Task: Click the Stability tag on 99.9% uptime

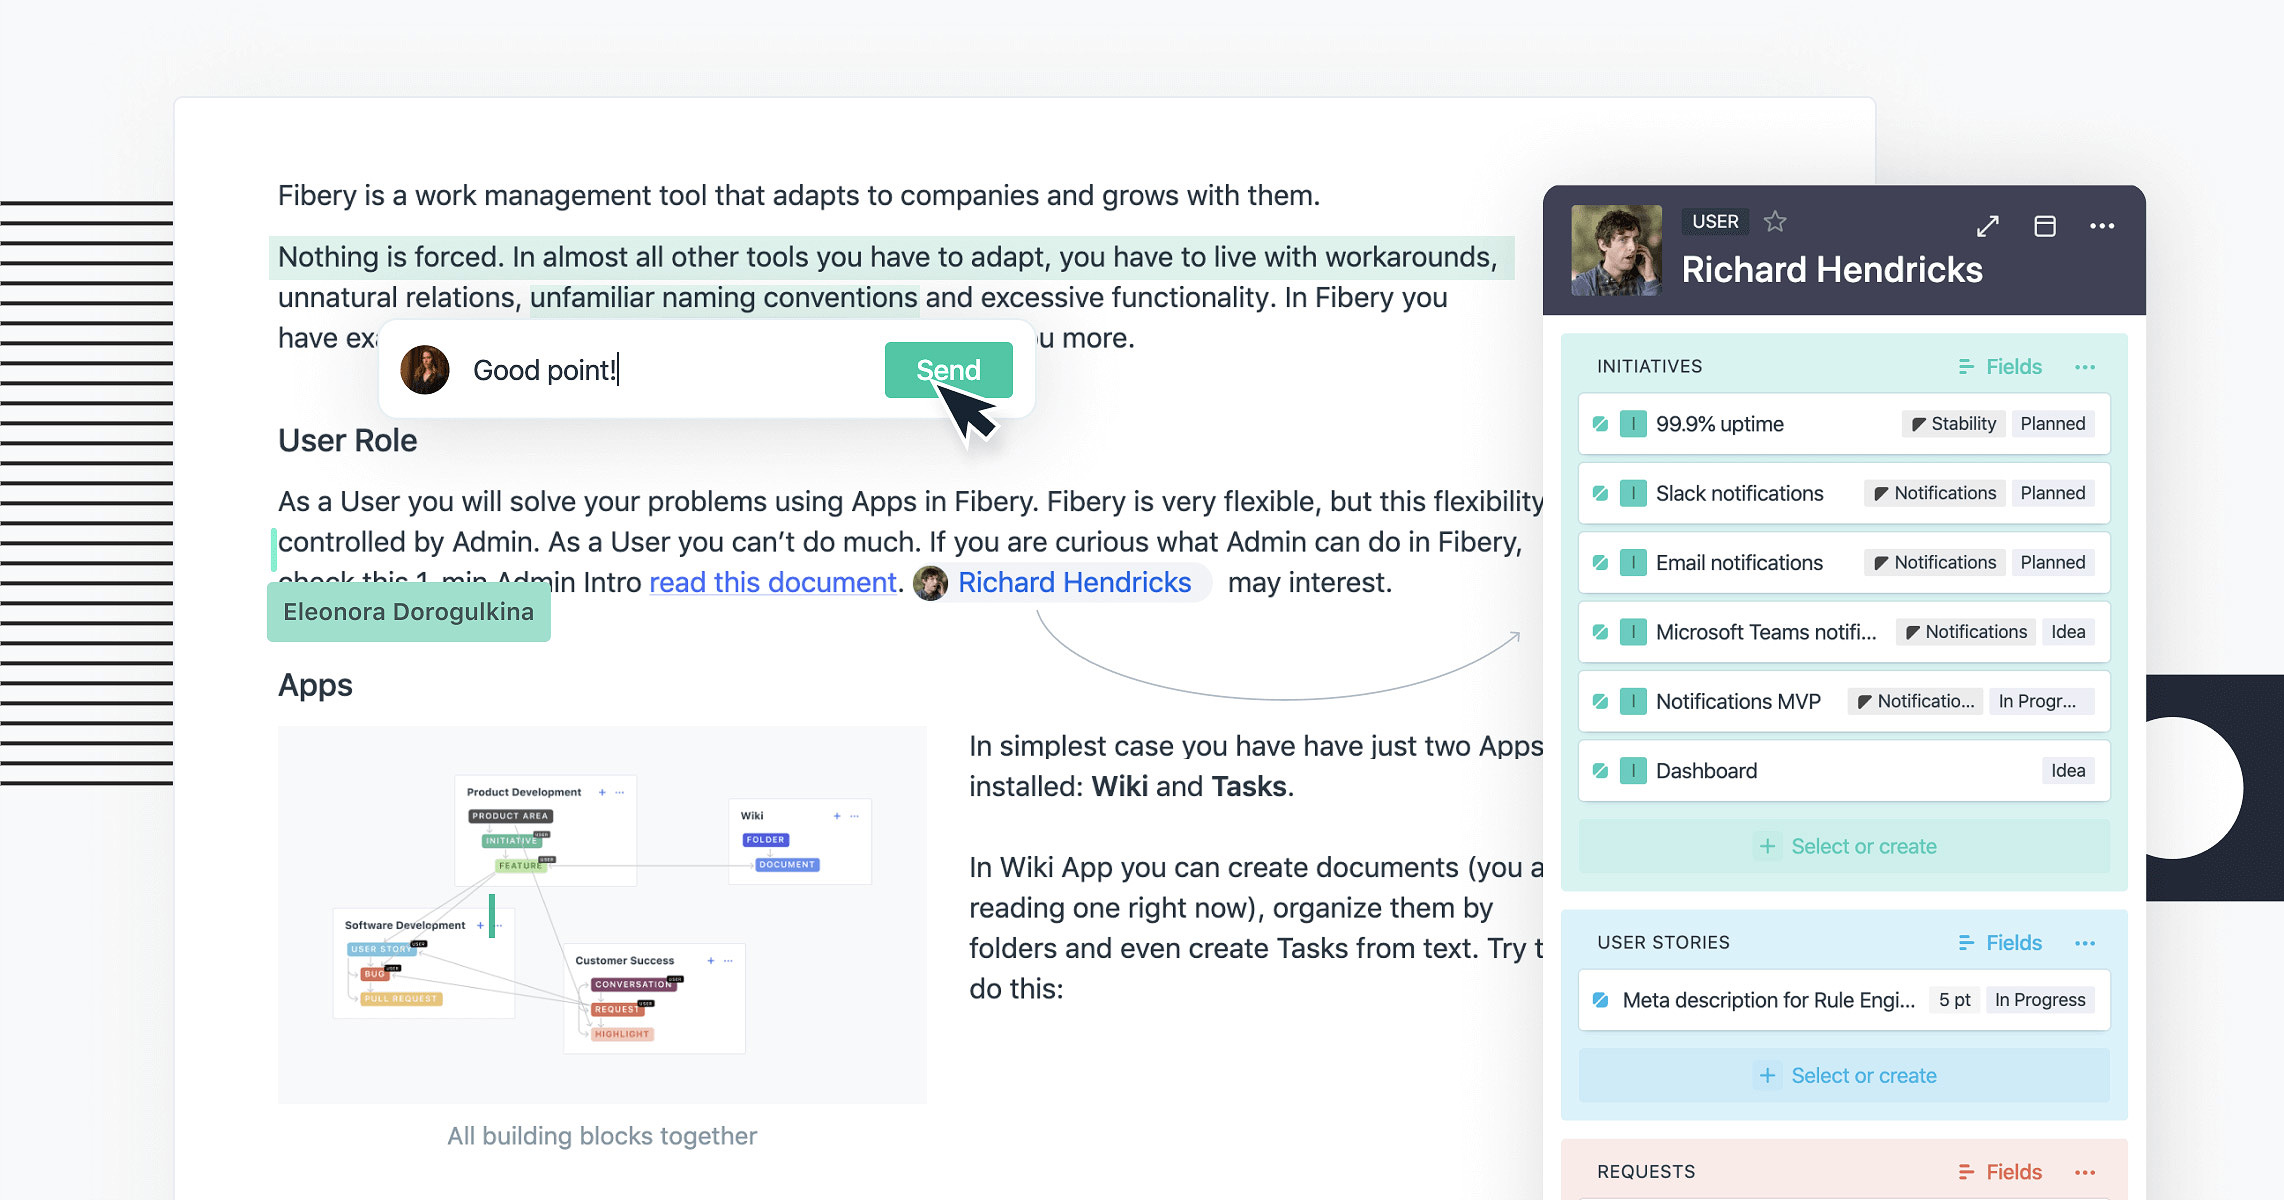Action: coord(1954,424)
